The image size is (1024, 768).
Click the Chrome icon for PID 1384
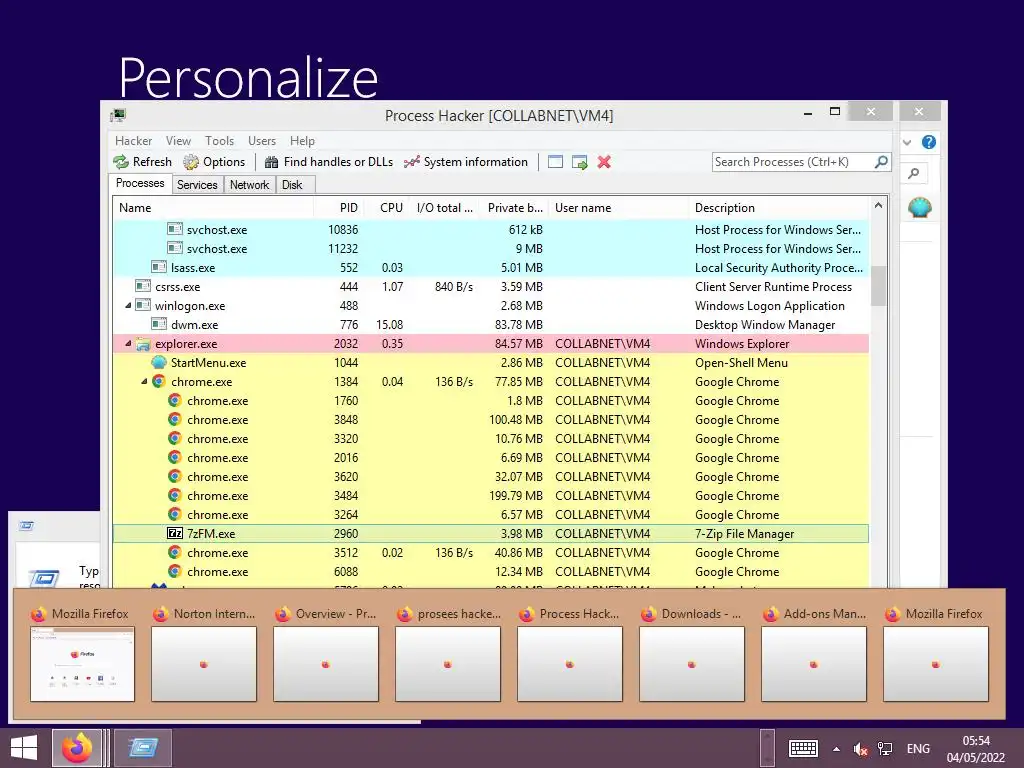tap(159, 381)
